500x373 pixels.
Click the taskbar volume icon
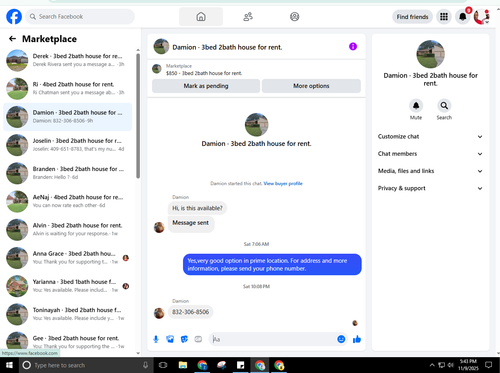tap(450, 365)
